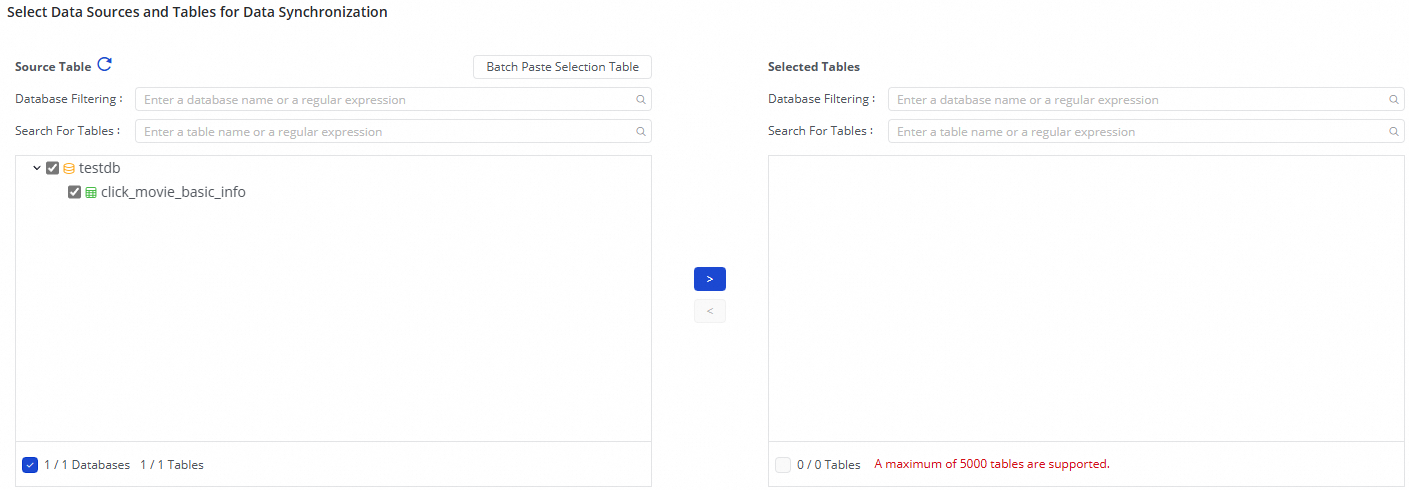Click search icon in selected Database Filtering
This screenshot has width=1409, height=490.
pos(1393,100)
